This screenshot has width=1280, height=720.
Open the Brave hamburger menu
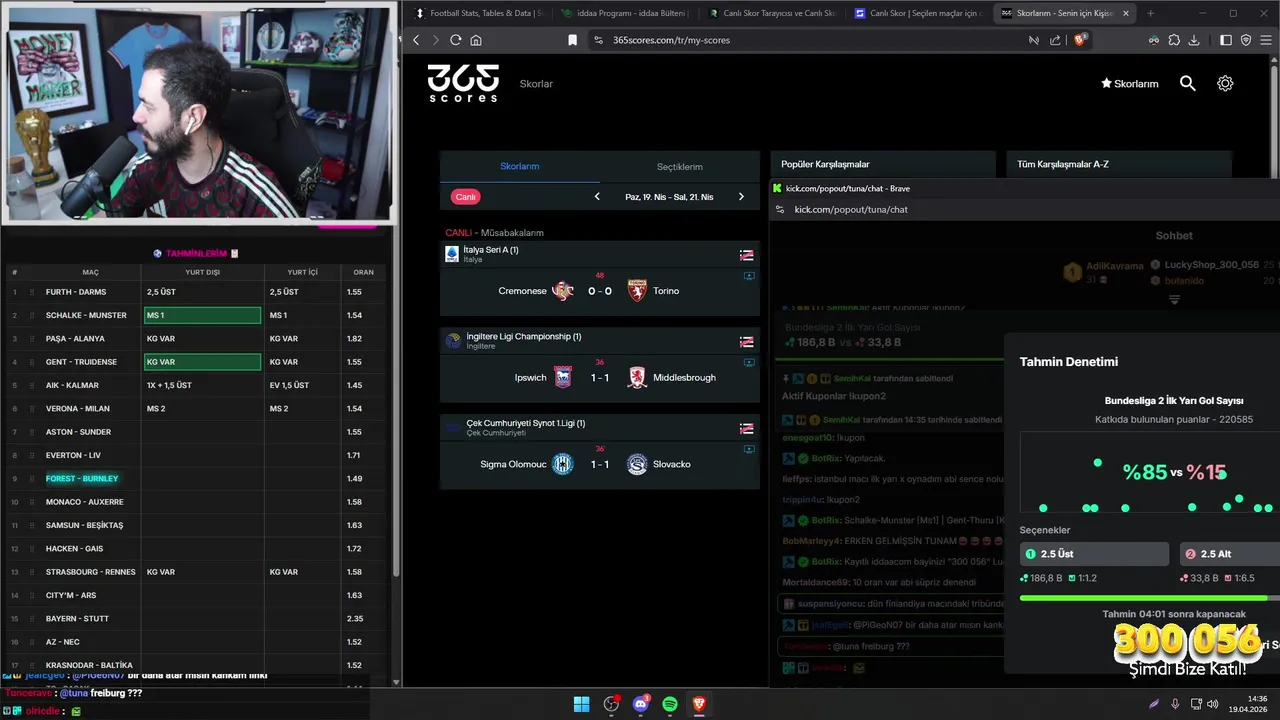point(1265,40)
